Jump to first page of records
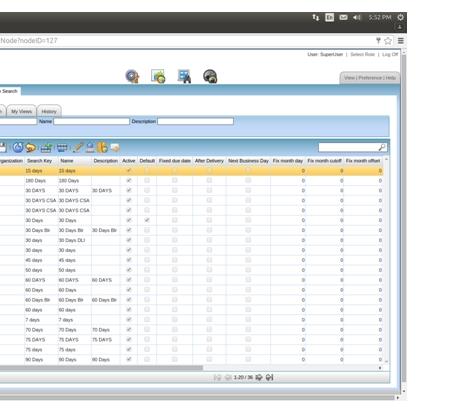The image size is (464, 408). [217, 377]
